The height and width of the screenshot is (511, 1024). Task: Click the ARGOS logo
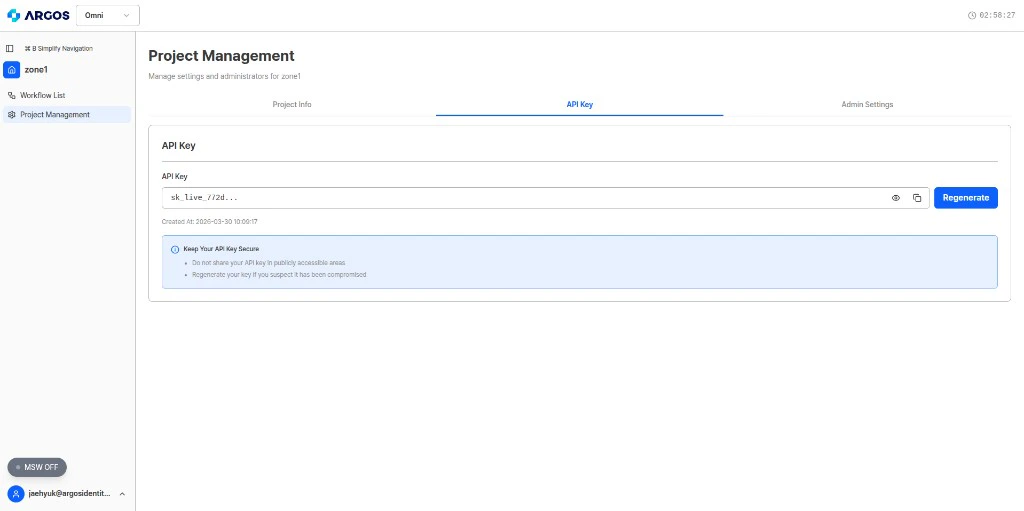click(37, 15)
